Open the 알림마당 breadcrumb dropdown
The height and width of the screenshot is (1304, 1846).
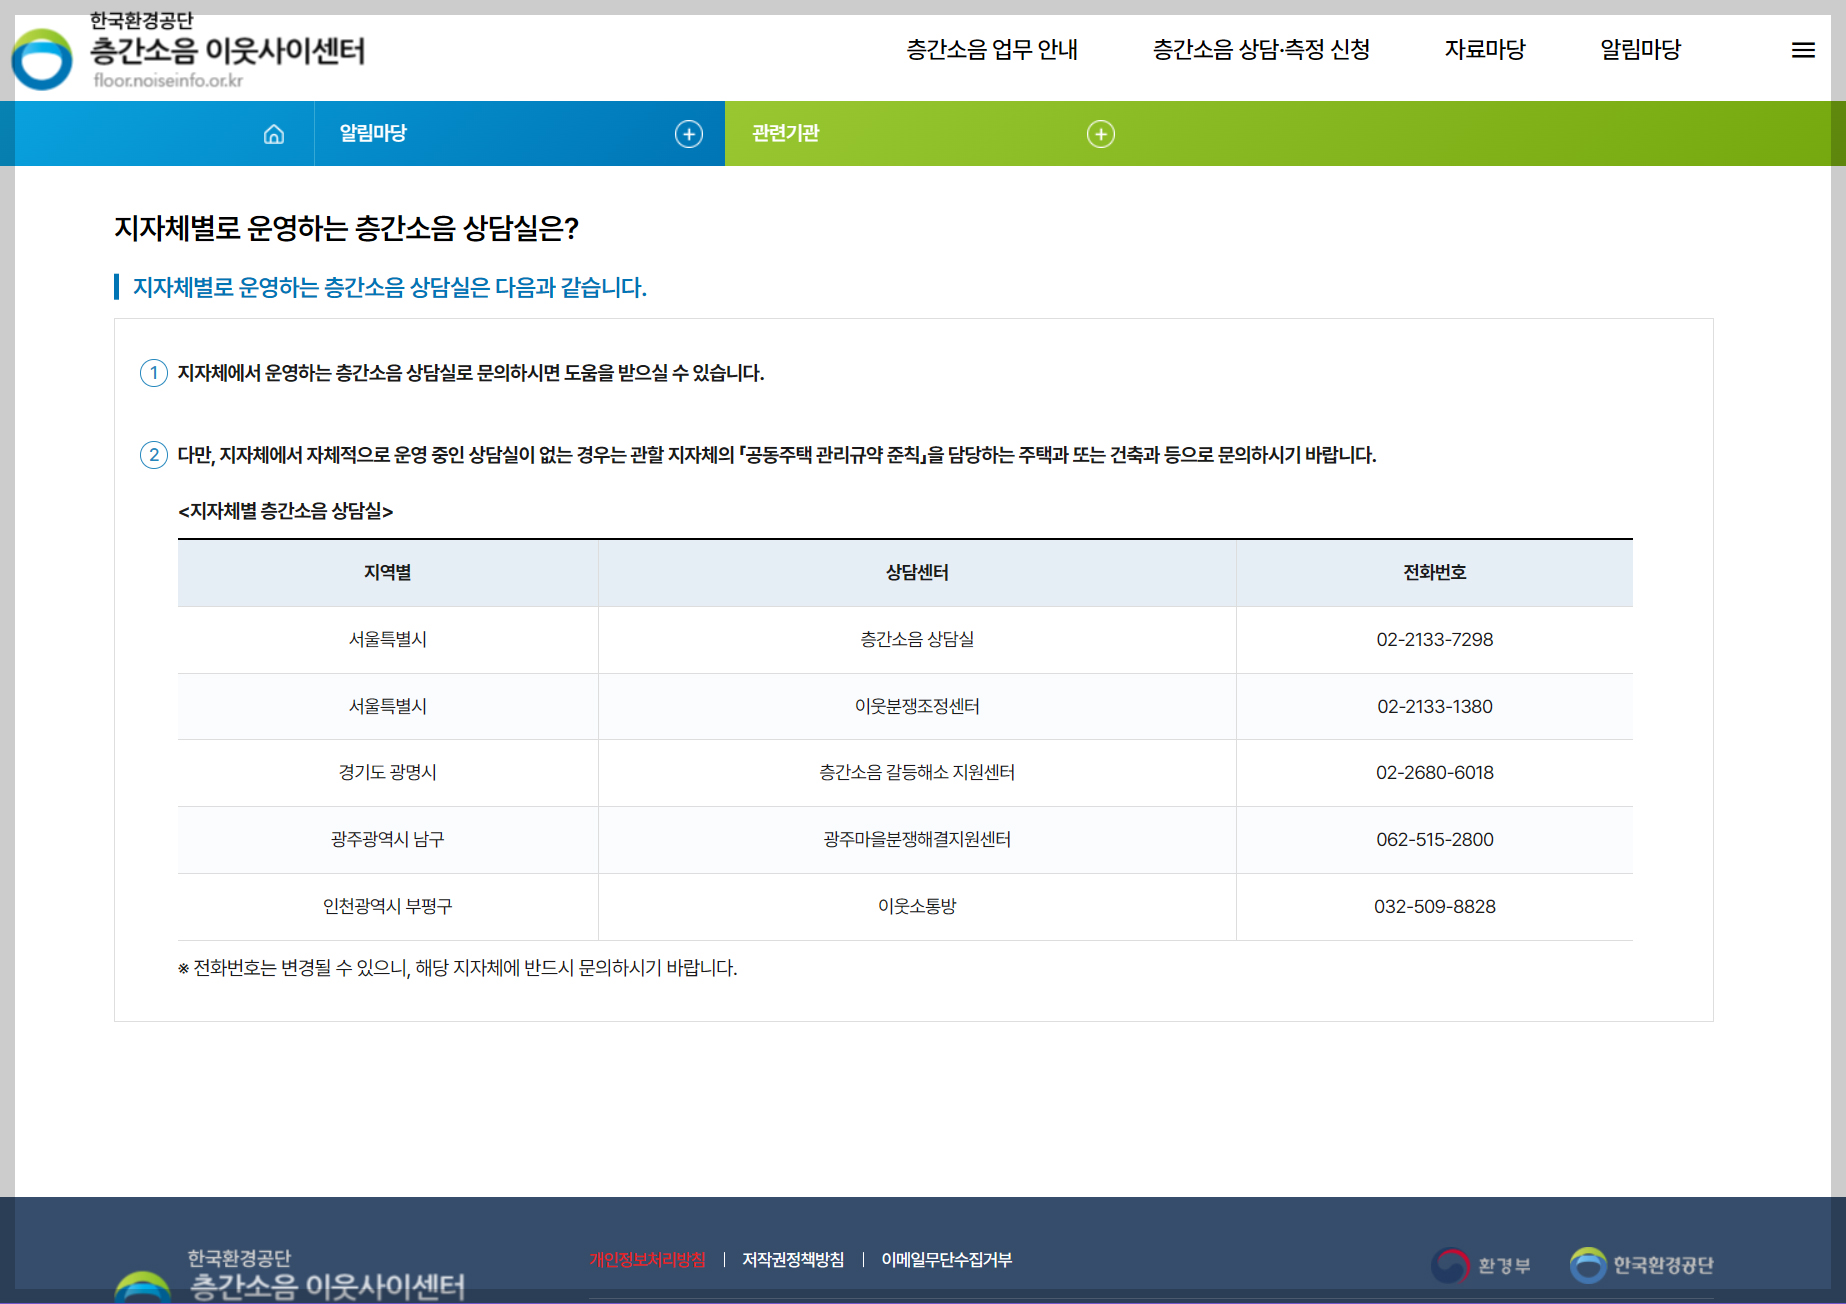point(373,133)
